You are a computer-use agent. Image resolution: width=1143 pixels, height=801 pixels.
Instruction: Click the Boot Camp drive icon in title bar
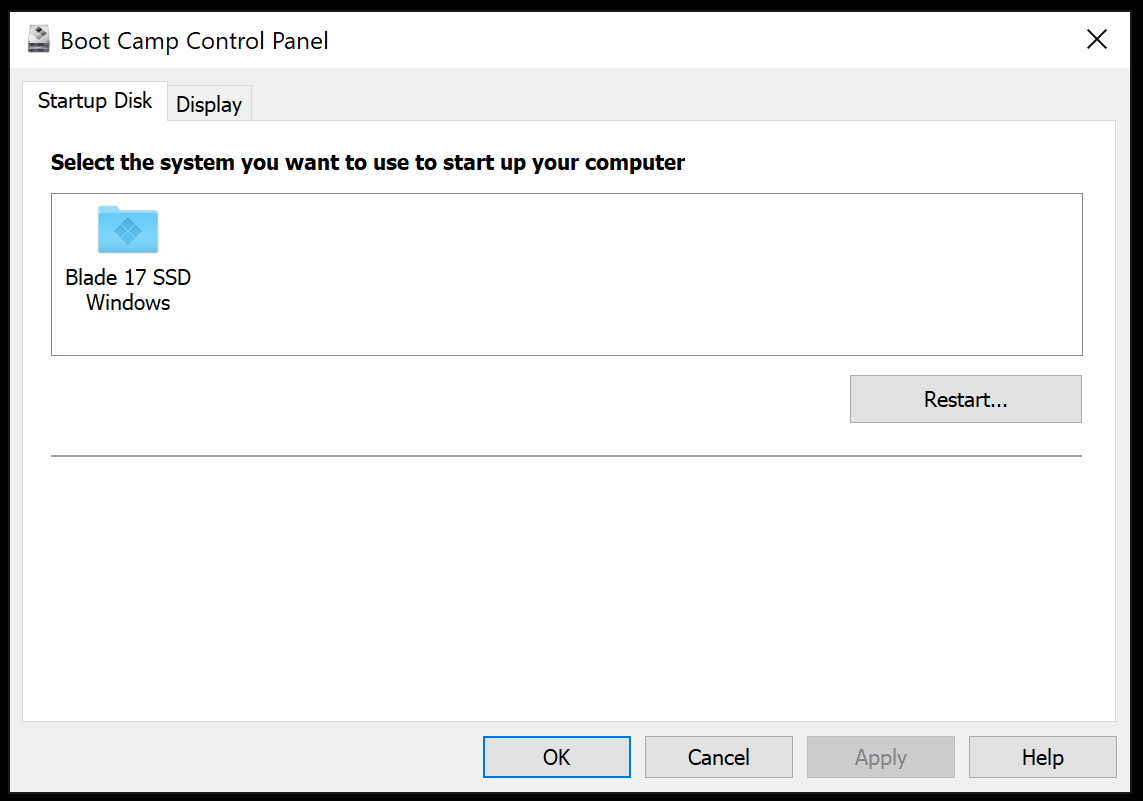[x=39, y=39]
